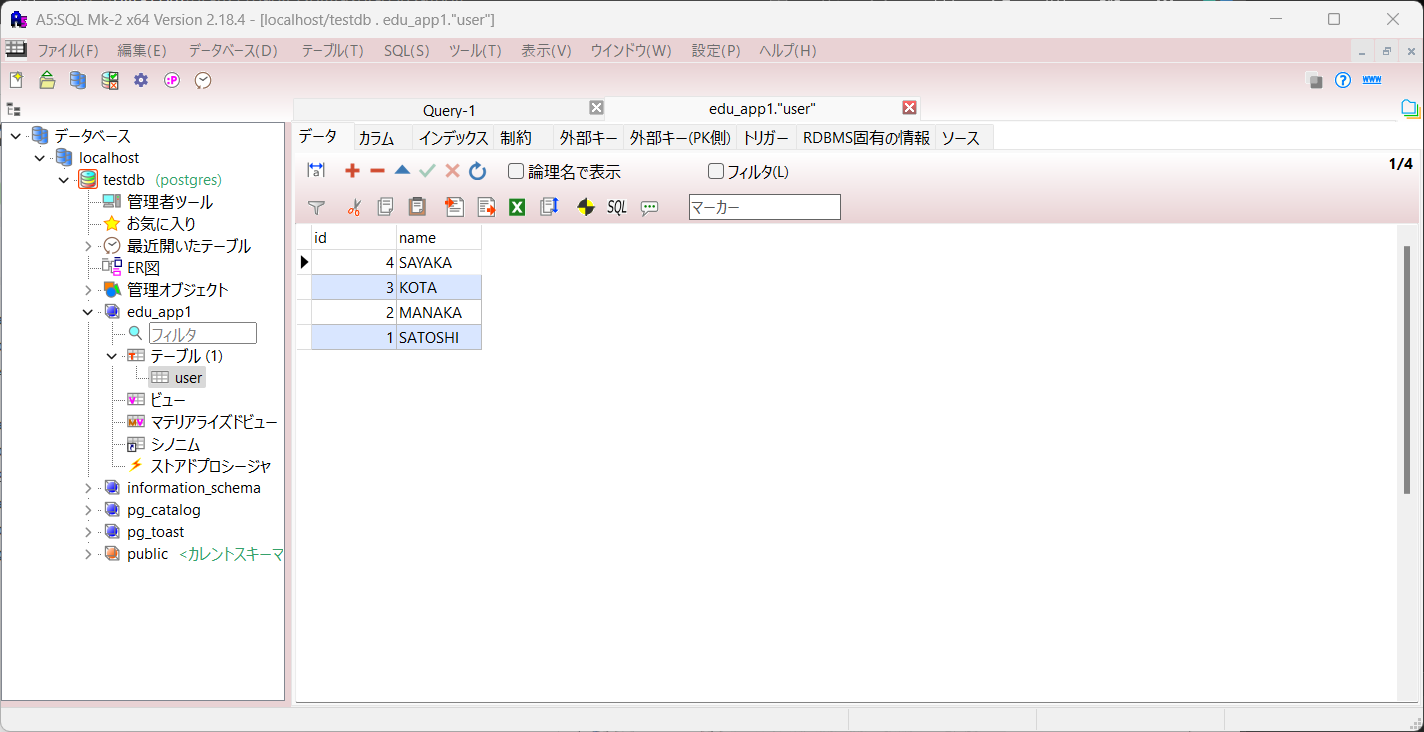The width and height of the screenshot is (1424, 732).
Task: Click the yellow-black circular marker icon
Action: click(586, 207)
